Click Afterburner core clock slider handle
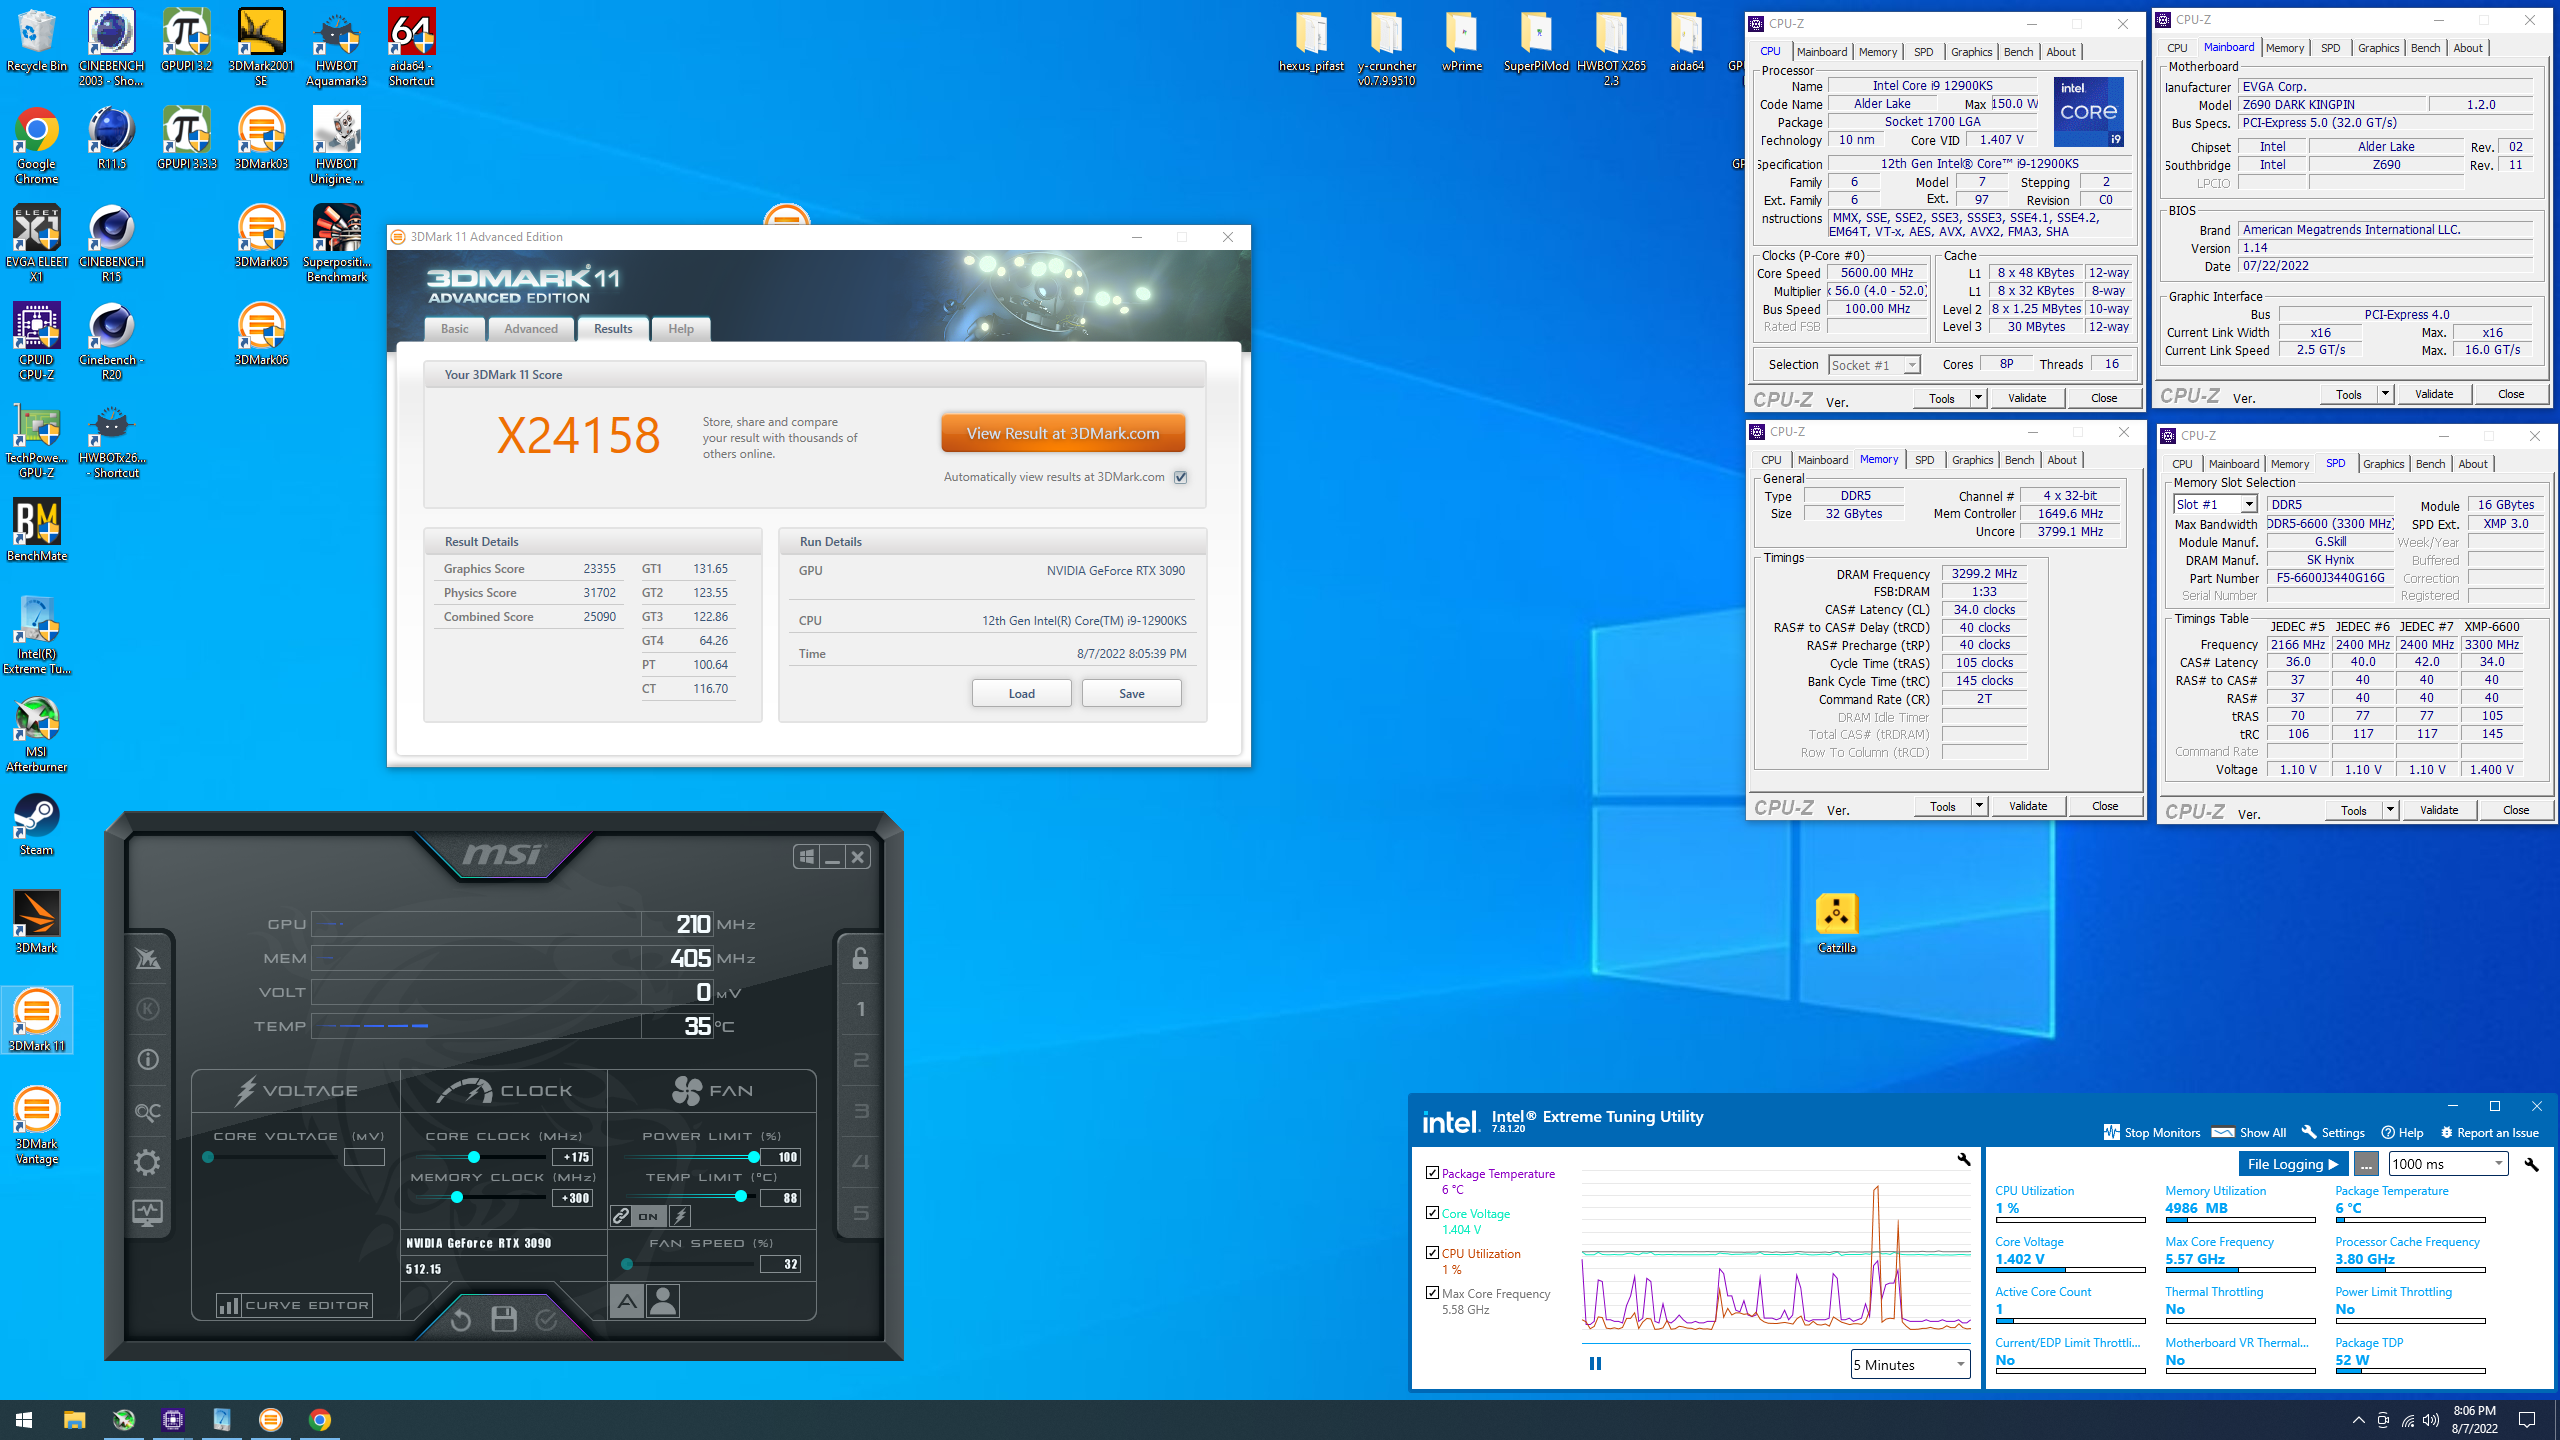The width and height of the screenshot is (2560, 1440). 474,1157
